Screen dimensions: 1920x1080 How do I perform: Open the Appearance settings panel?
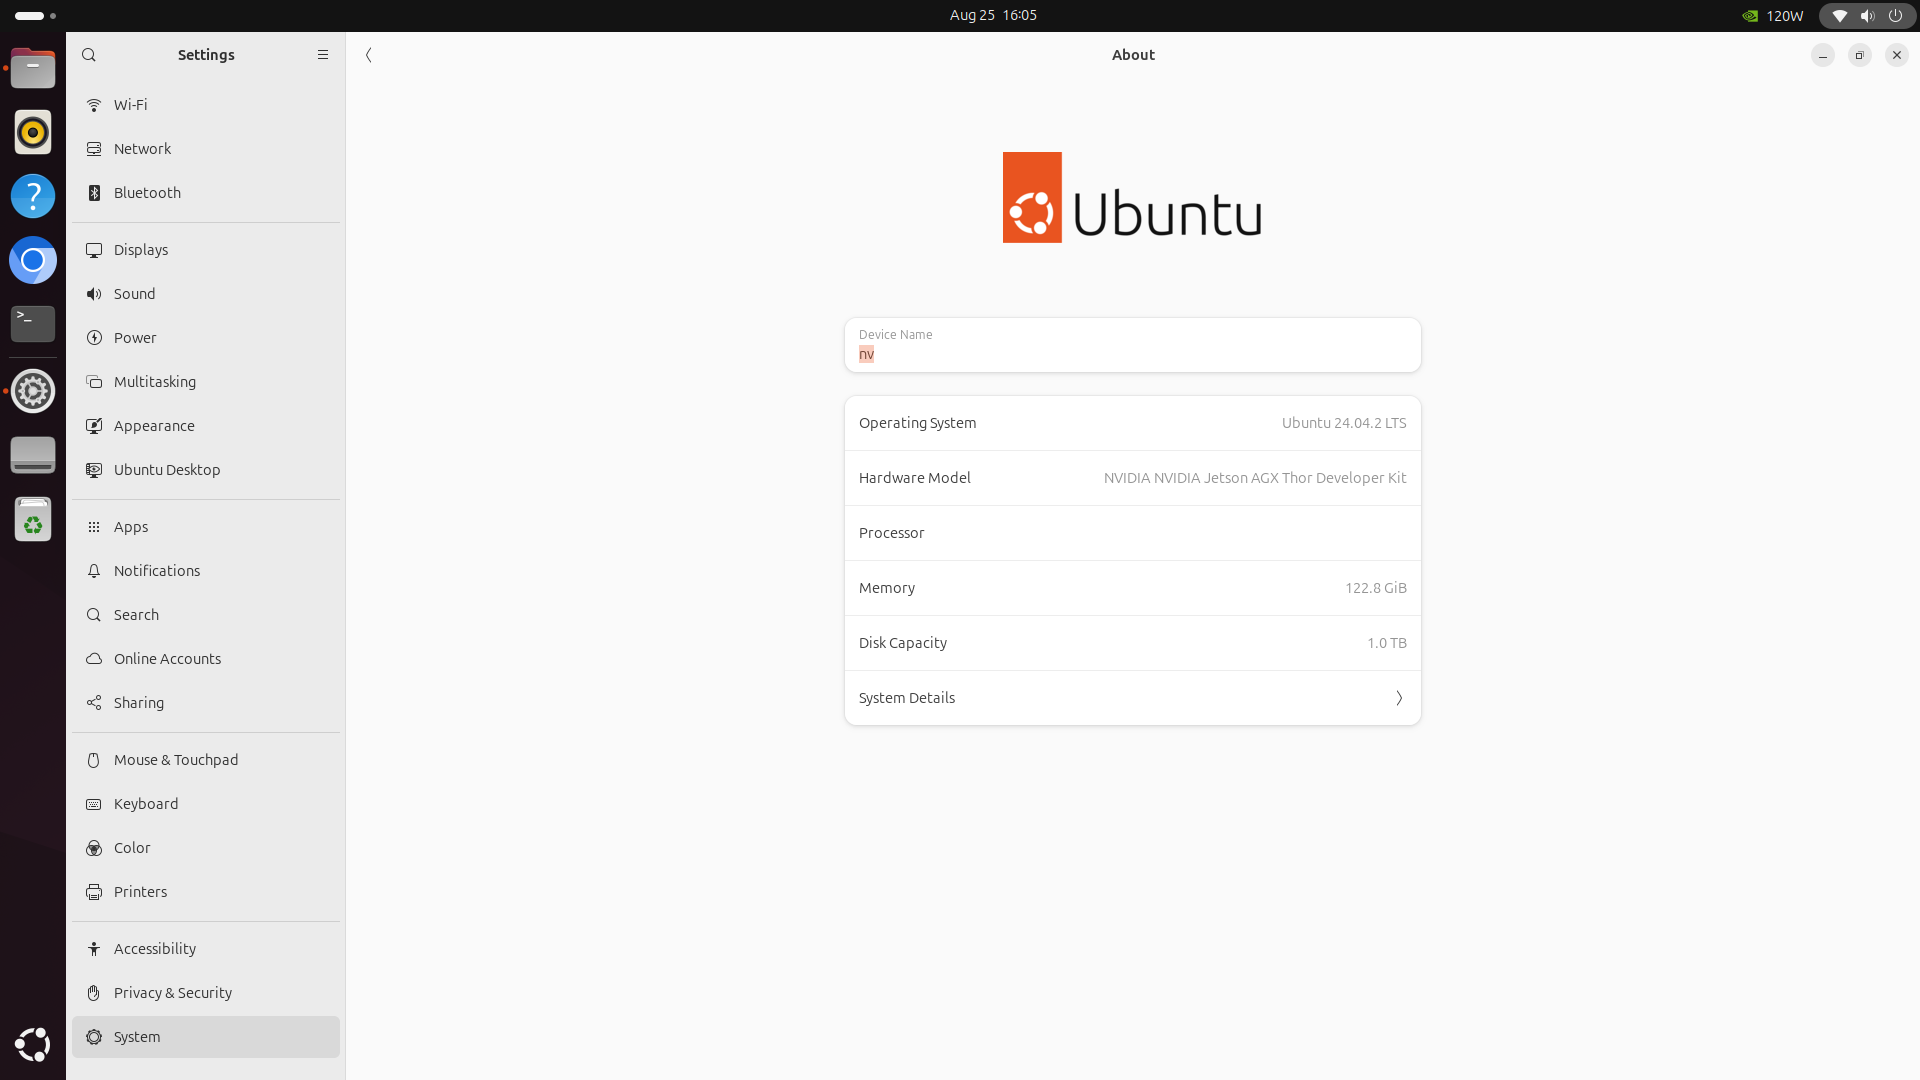(154, 426)
